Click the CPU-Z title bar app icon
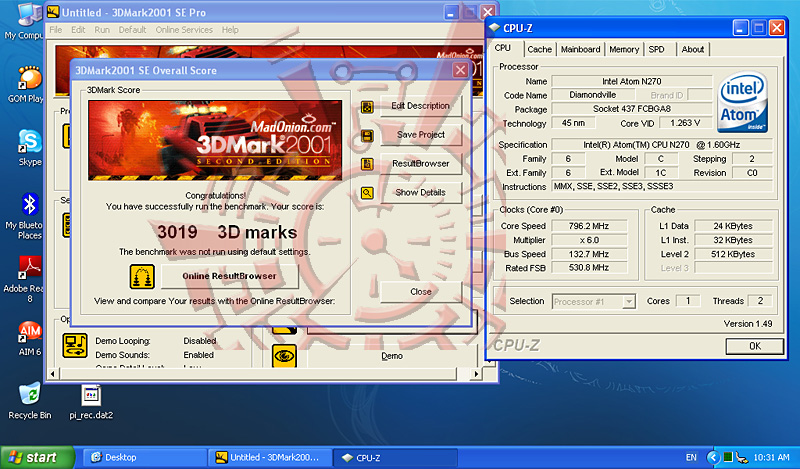The width and height of the screenshot is (800, 469). 494,28
